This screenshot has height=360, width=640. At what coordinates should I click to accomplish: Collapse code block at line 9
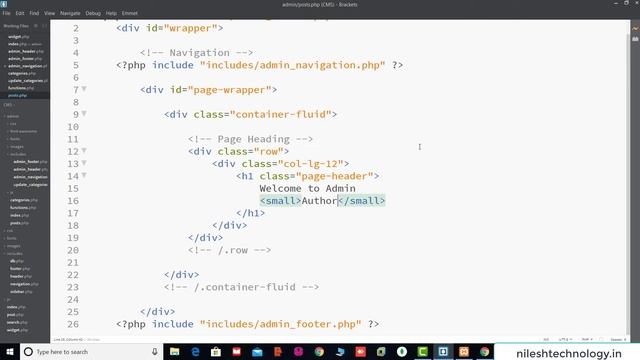click(84, 113)
